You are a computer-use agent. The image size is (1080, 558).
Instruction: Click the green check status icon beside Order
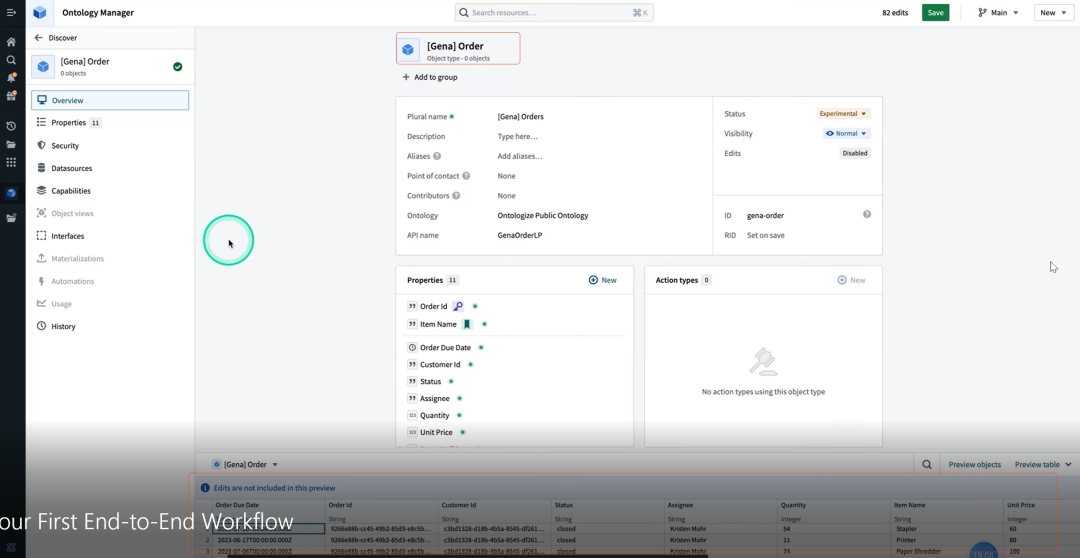[178, 67]
